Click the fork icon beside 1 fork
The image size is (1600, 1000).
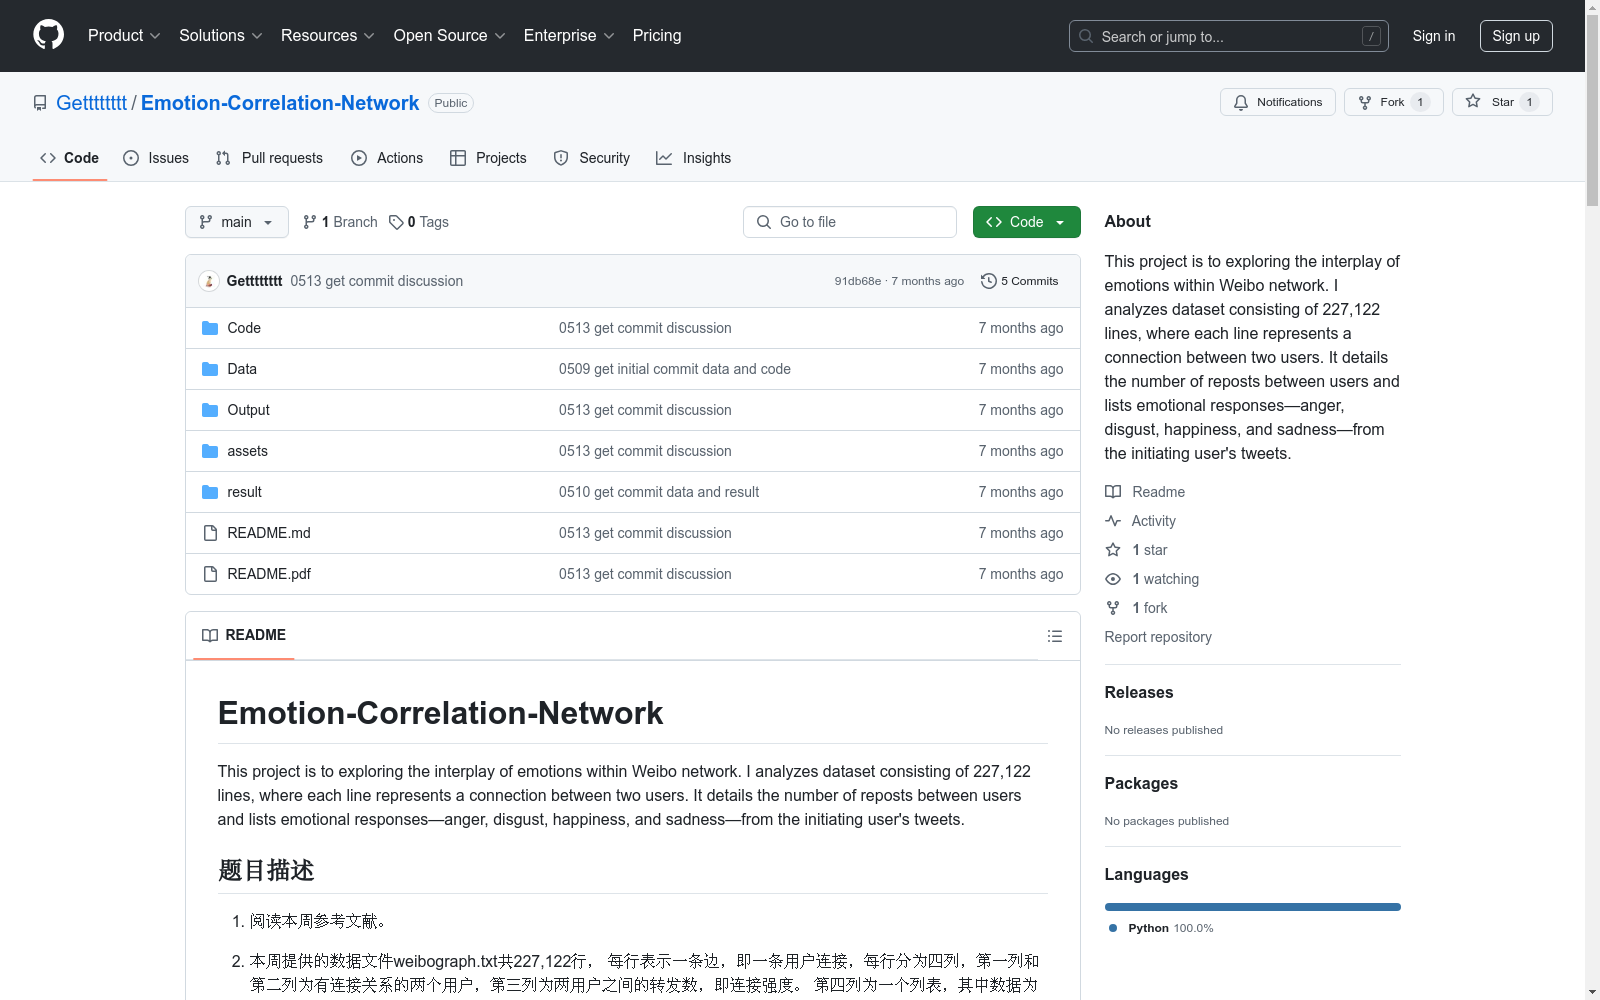(x=1113, y=608)
